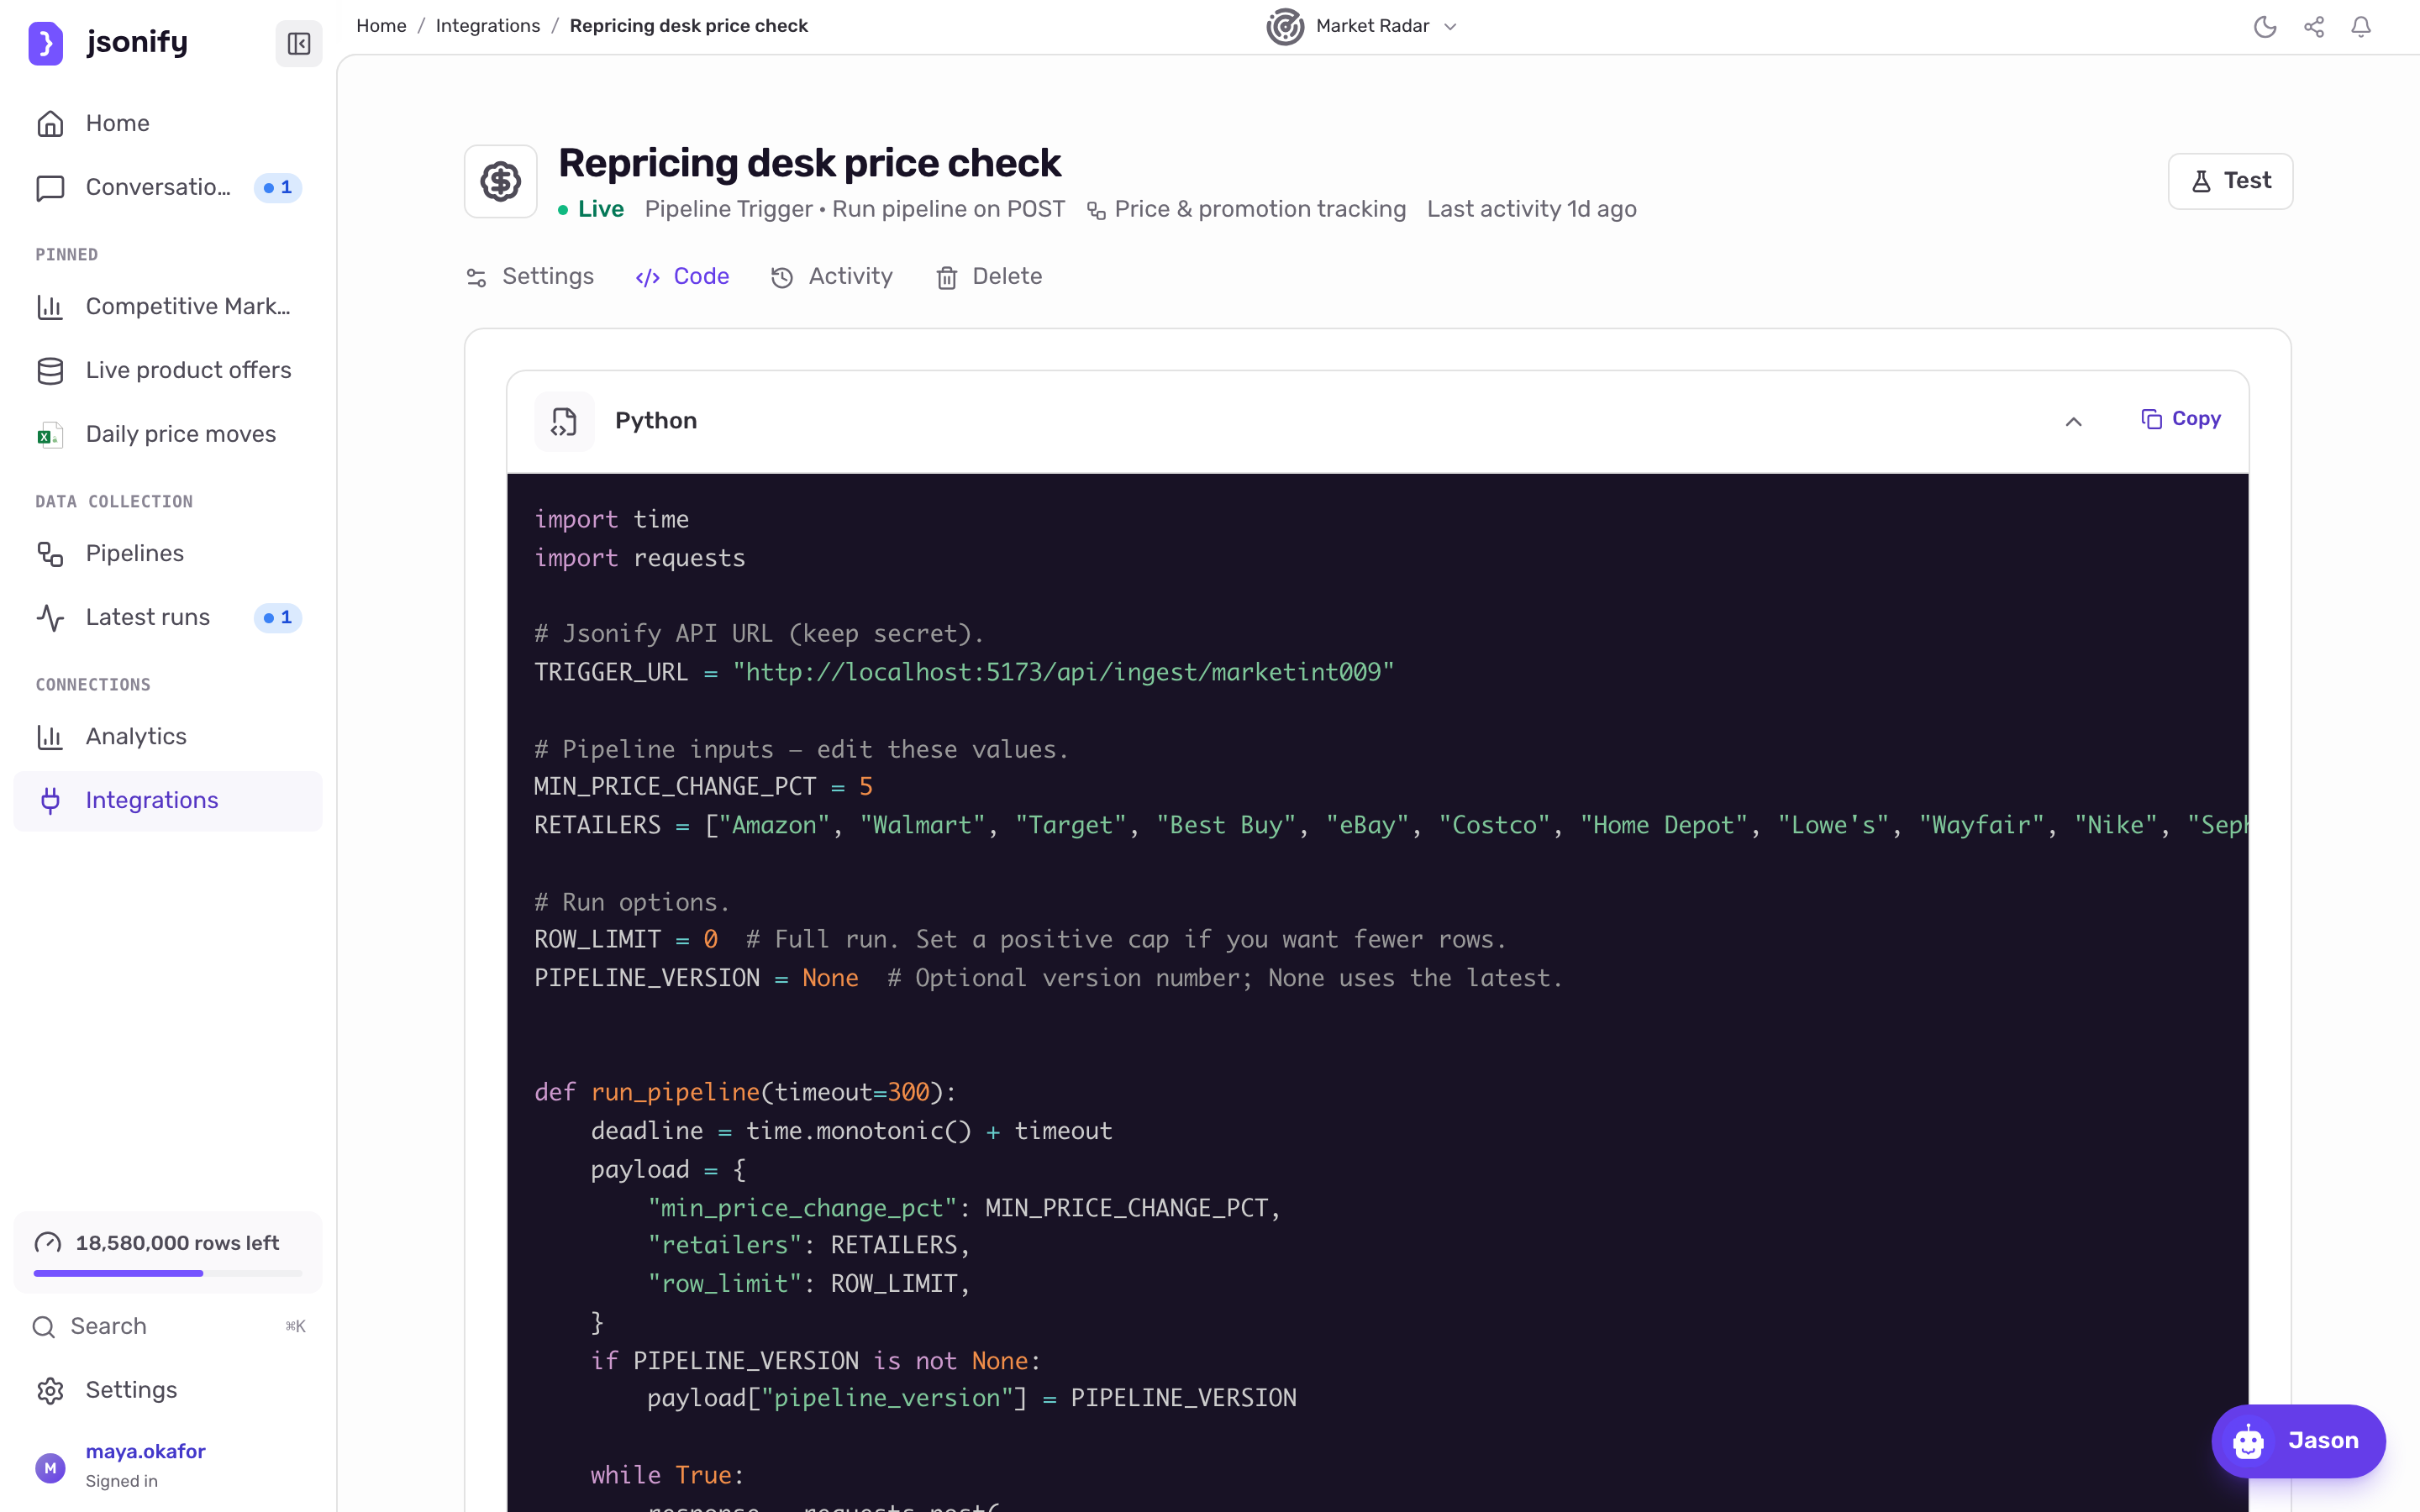Click the rows left usage gauge icon
Viewport: 2420px width, 1512px height.
pyautogui.click(x=48, y=1243)
